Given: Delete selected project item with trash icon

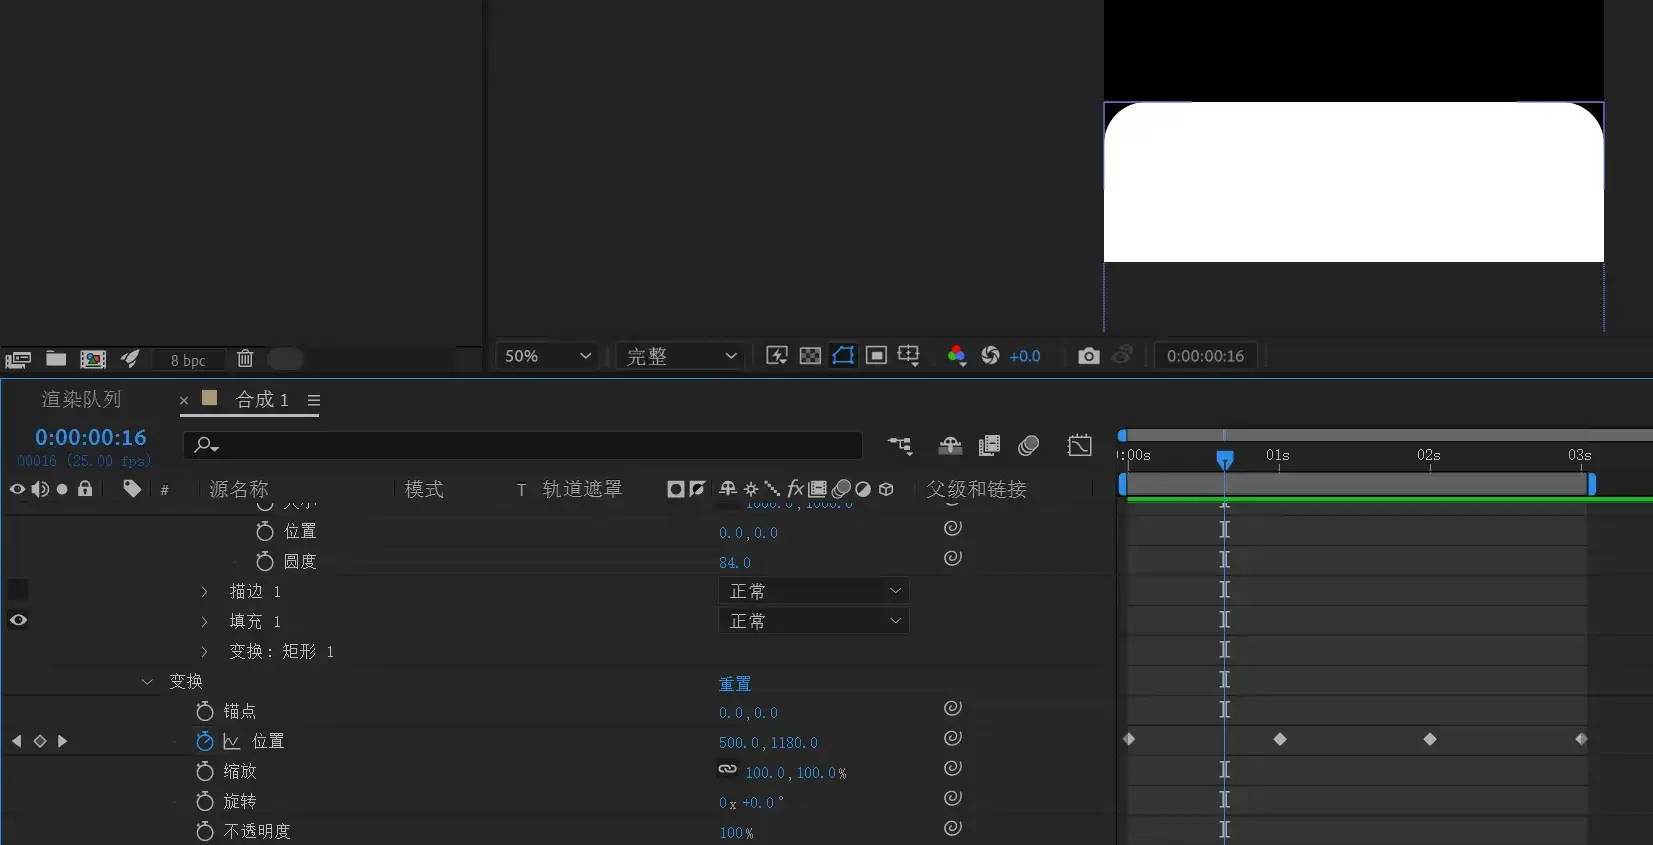Looking at the screenshot, I should click(x=245, y=358).
